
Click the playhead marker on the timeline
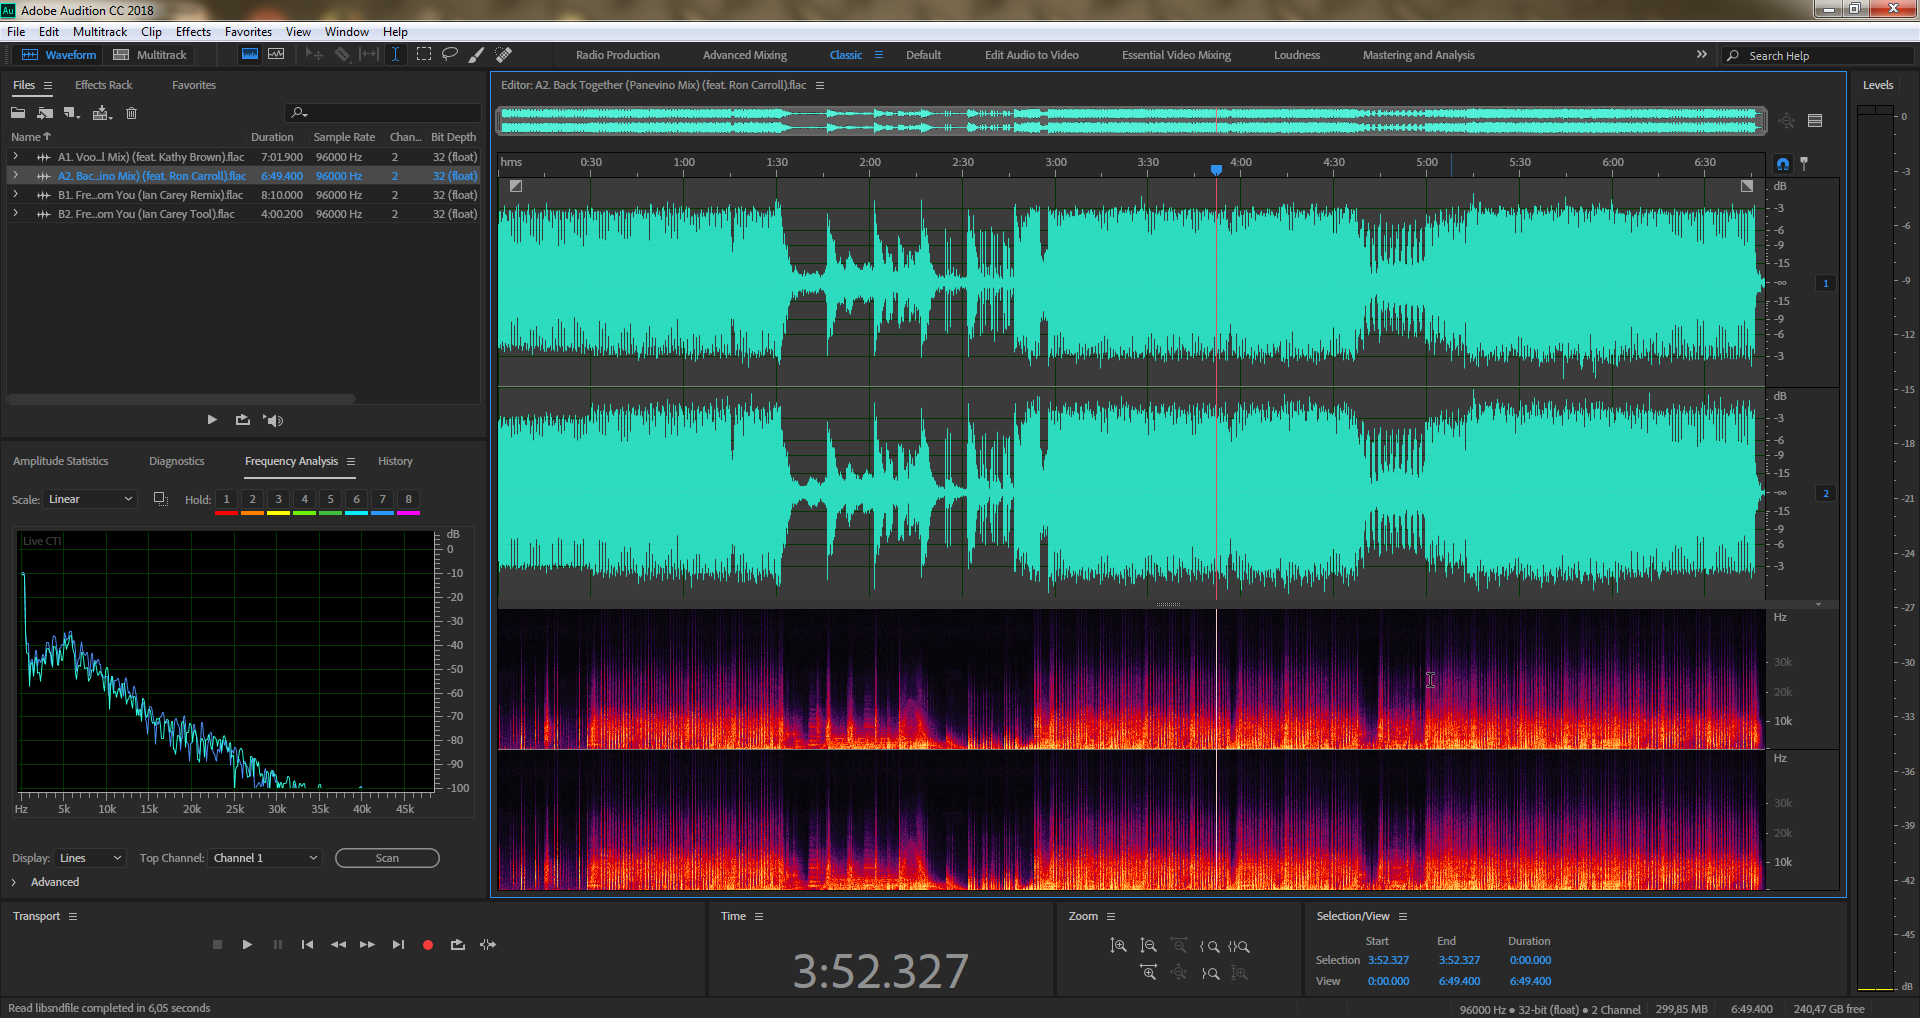1216,170
